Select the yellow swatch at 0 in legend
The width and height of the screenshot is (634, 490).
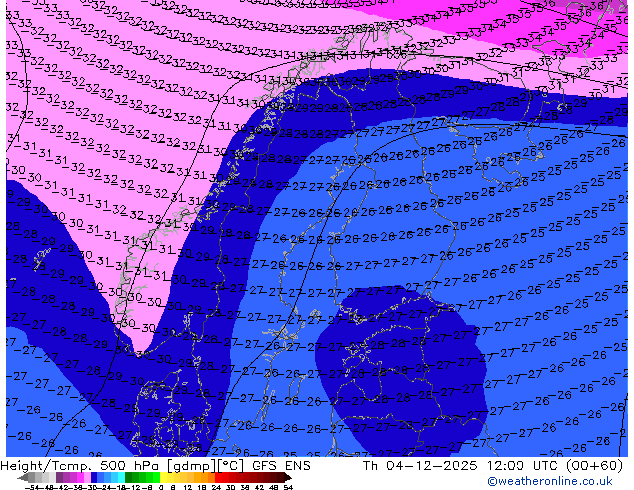(164, 478)
